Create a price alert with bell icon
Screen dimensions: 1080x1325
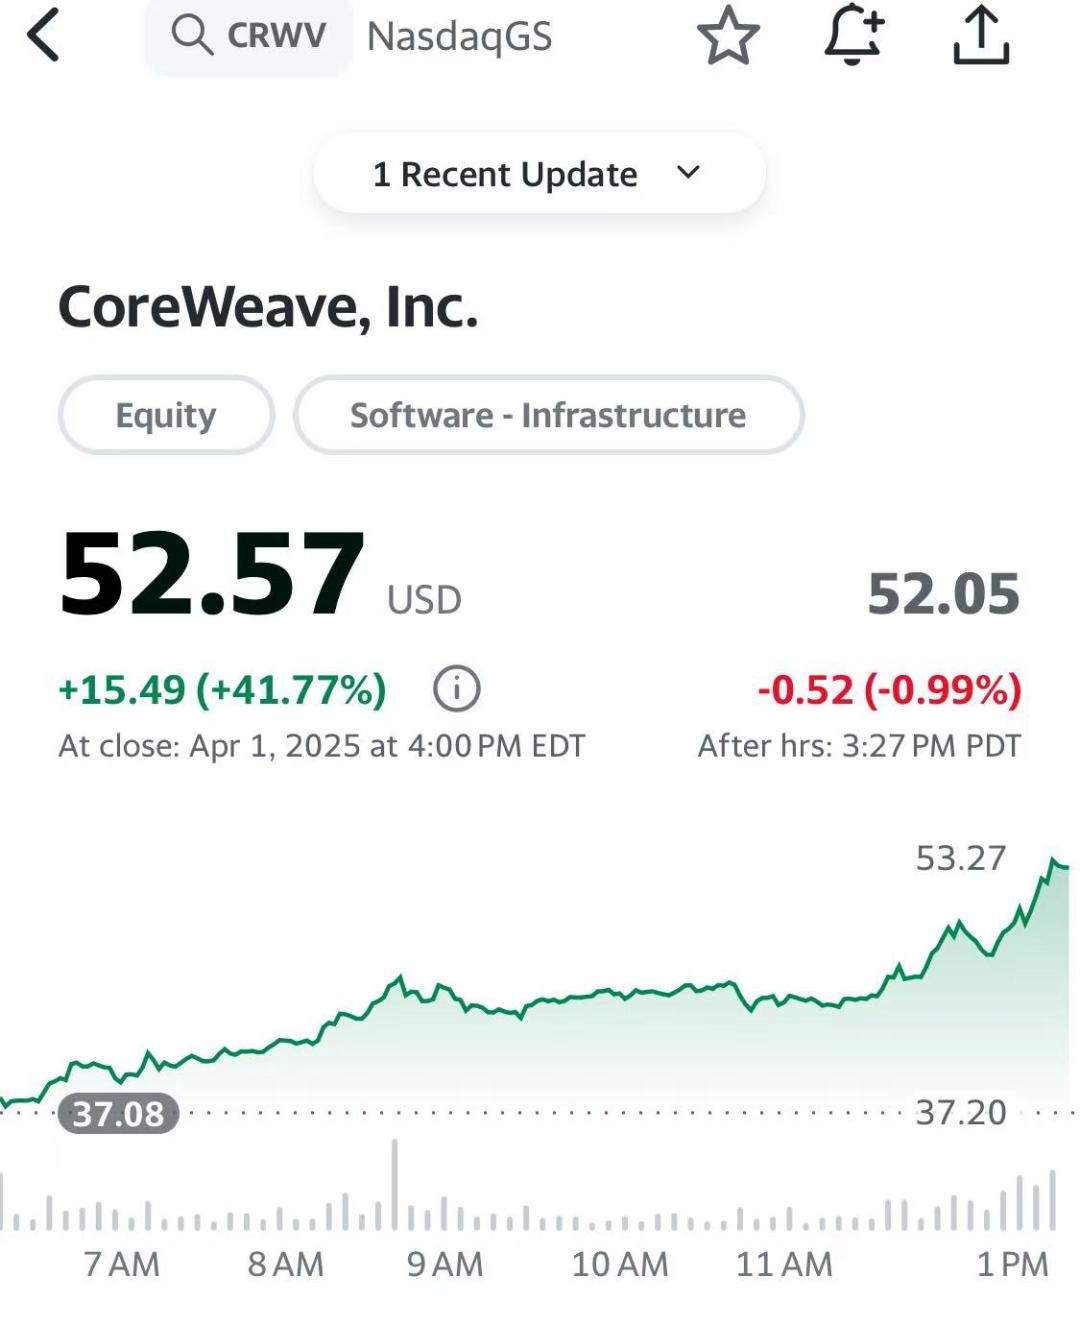[x=853, y=35]
